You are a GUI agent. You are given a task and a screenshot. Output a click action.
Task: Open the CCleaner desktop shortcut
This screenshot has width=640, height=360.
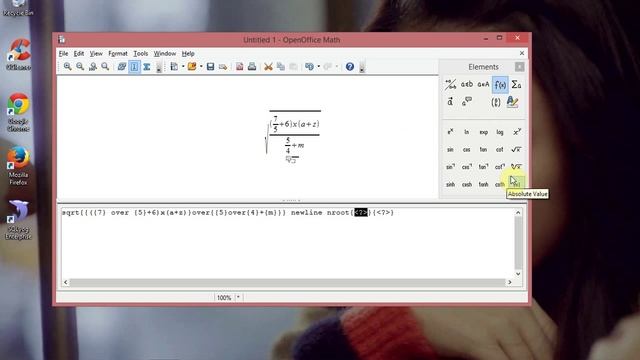point(18,54)
